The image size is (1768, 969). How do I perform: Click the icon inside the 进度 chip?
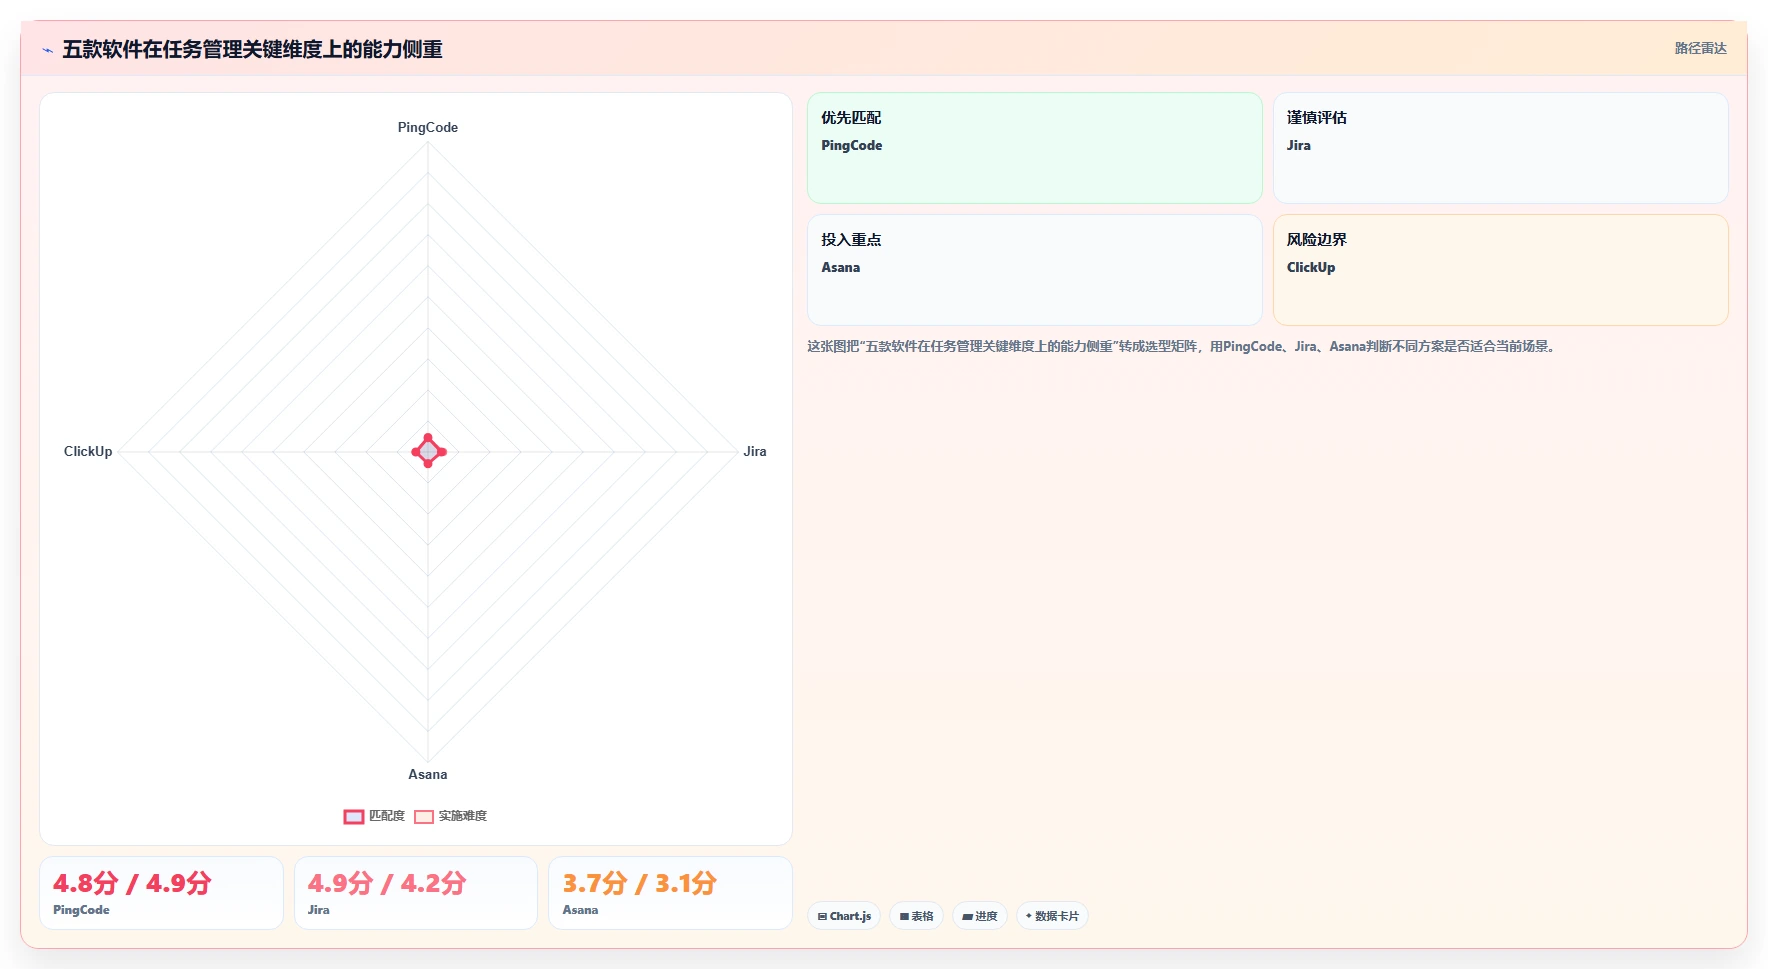click(x=967, y=916)
